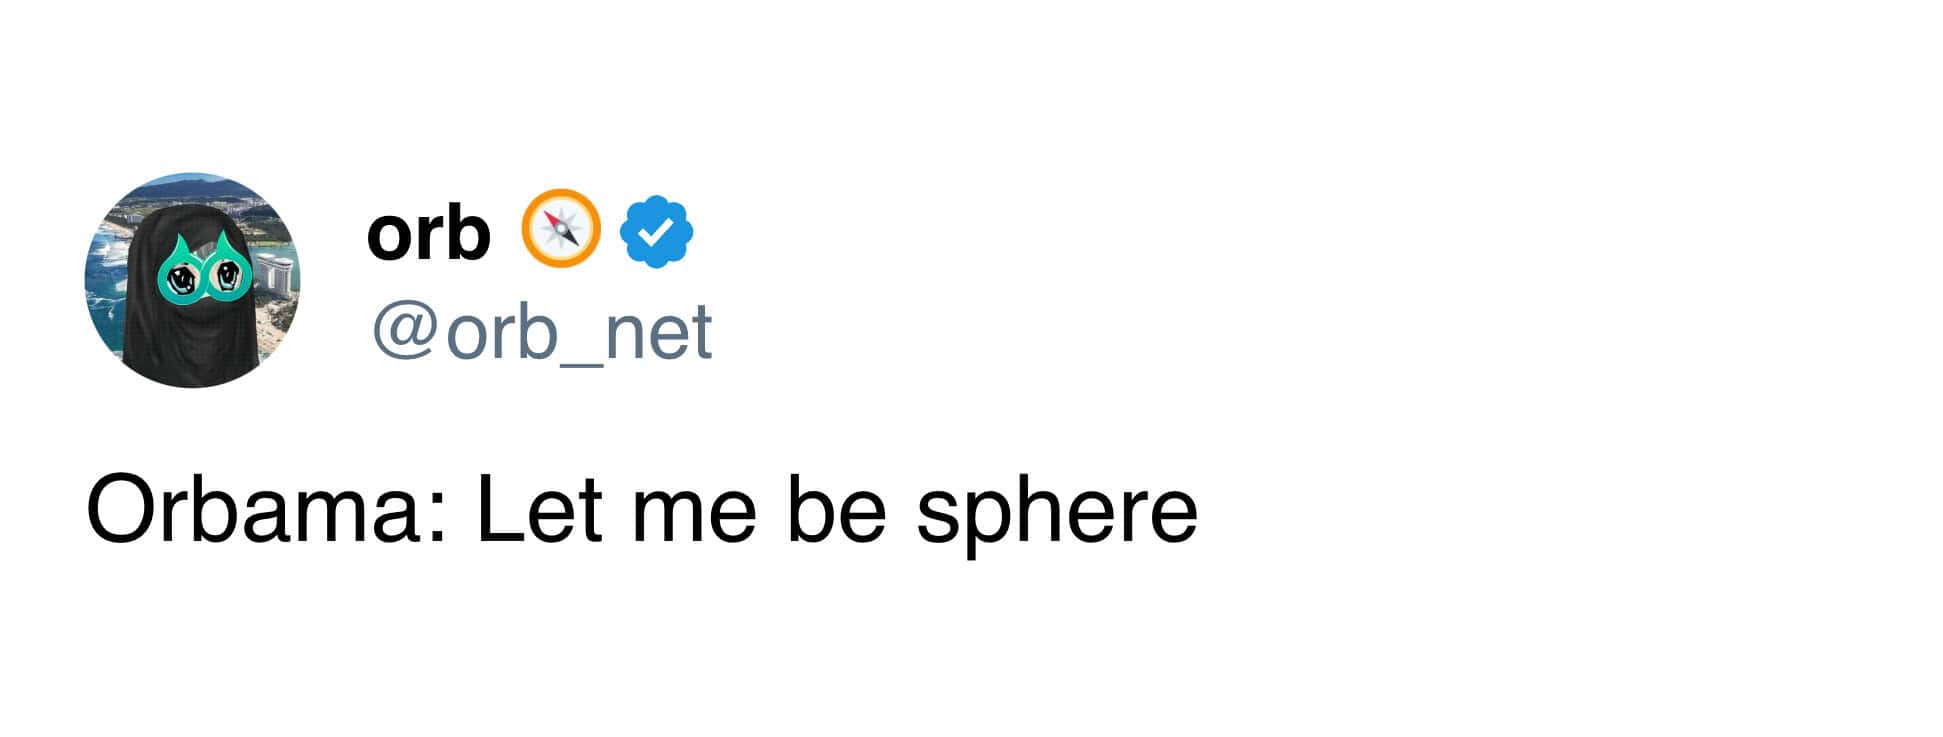Screen dimensions: 1943x737
Task: Click the orange compass badge icon
Action: [x=561, y=229]
